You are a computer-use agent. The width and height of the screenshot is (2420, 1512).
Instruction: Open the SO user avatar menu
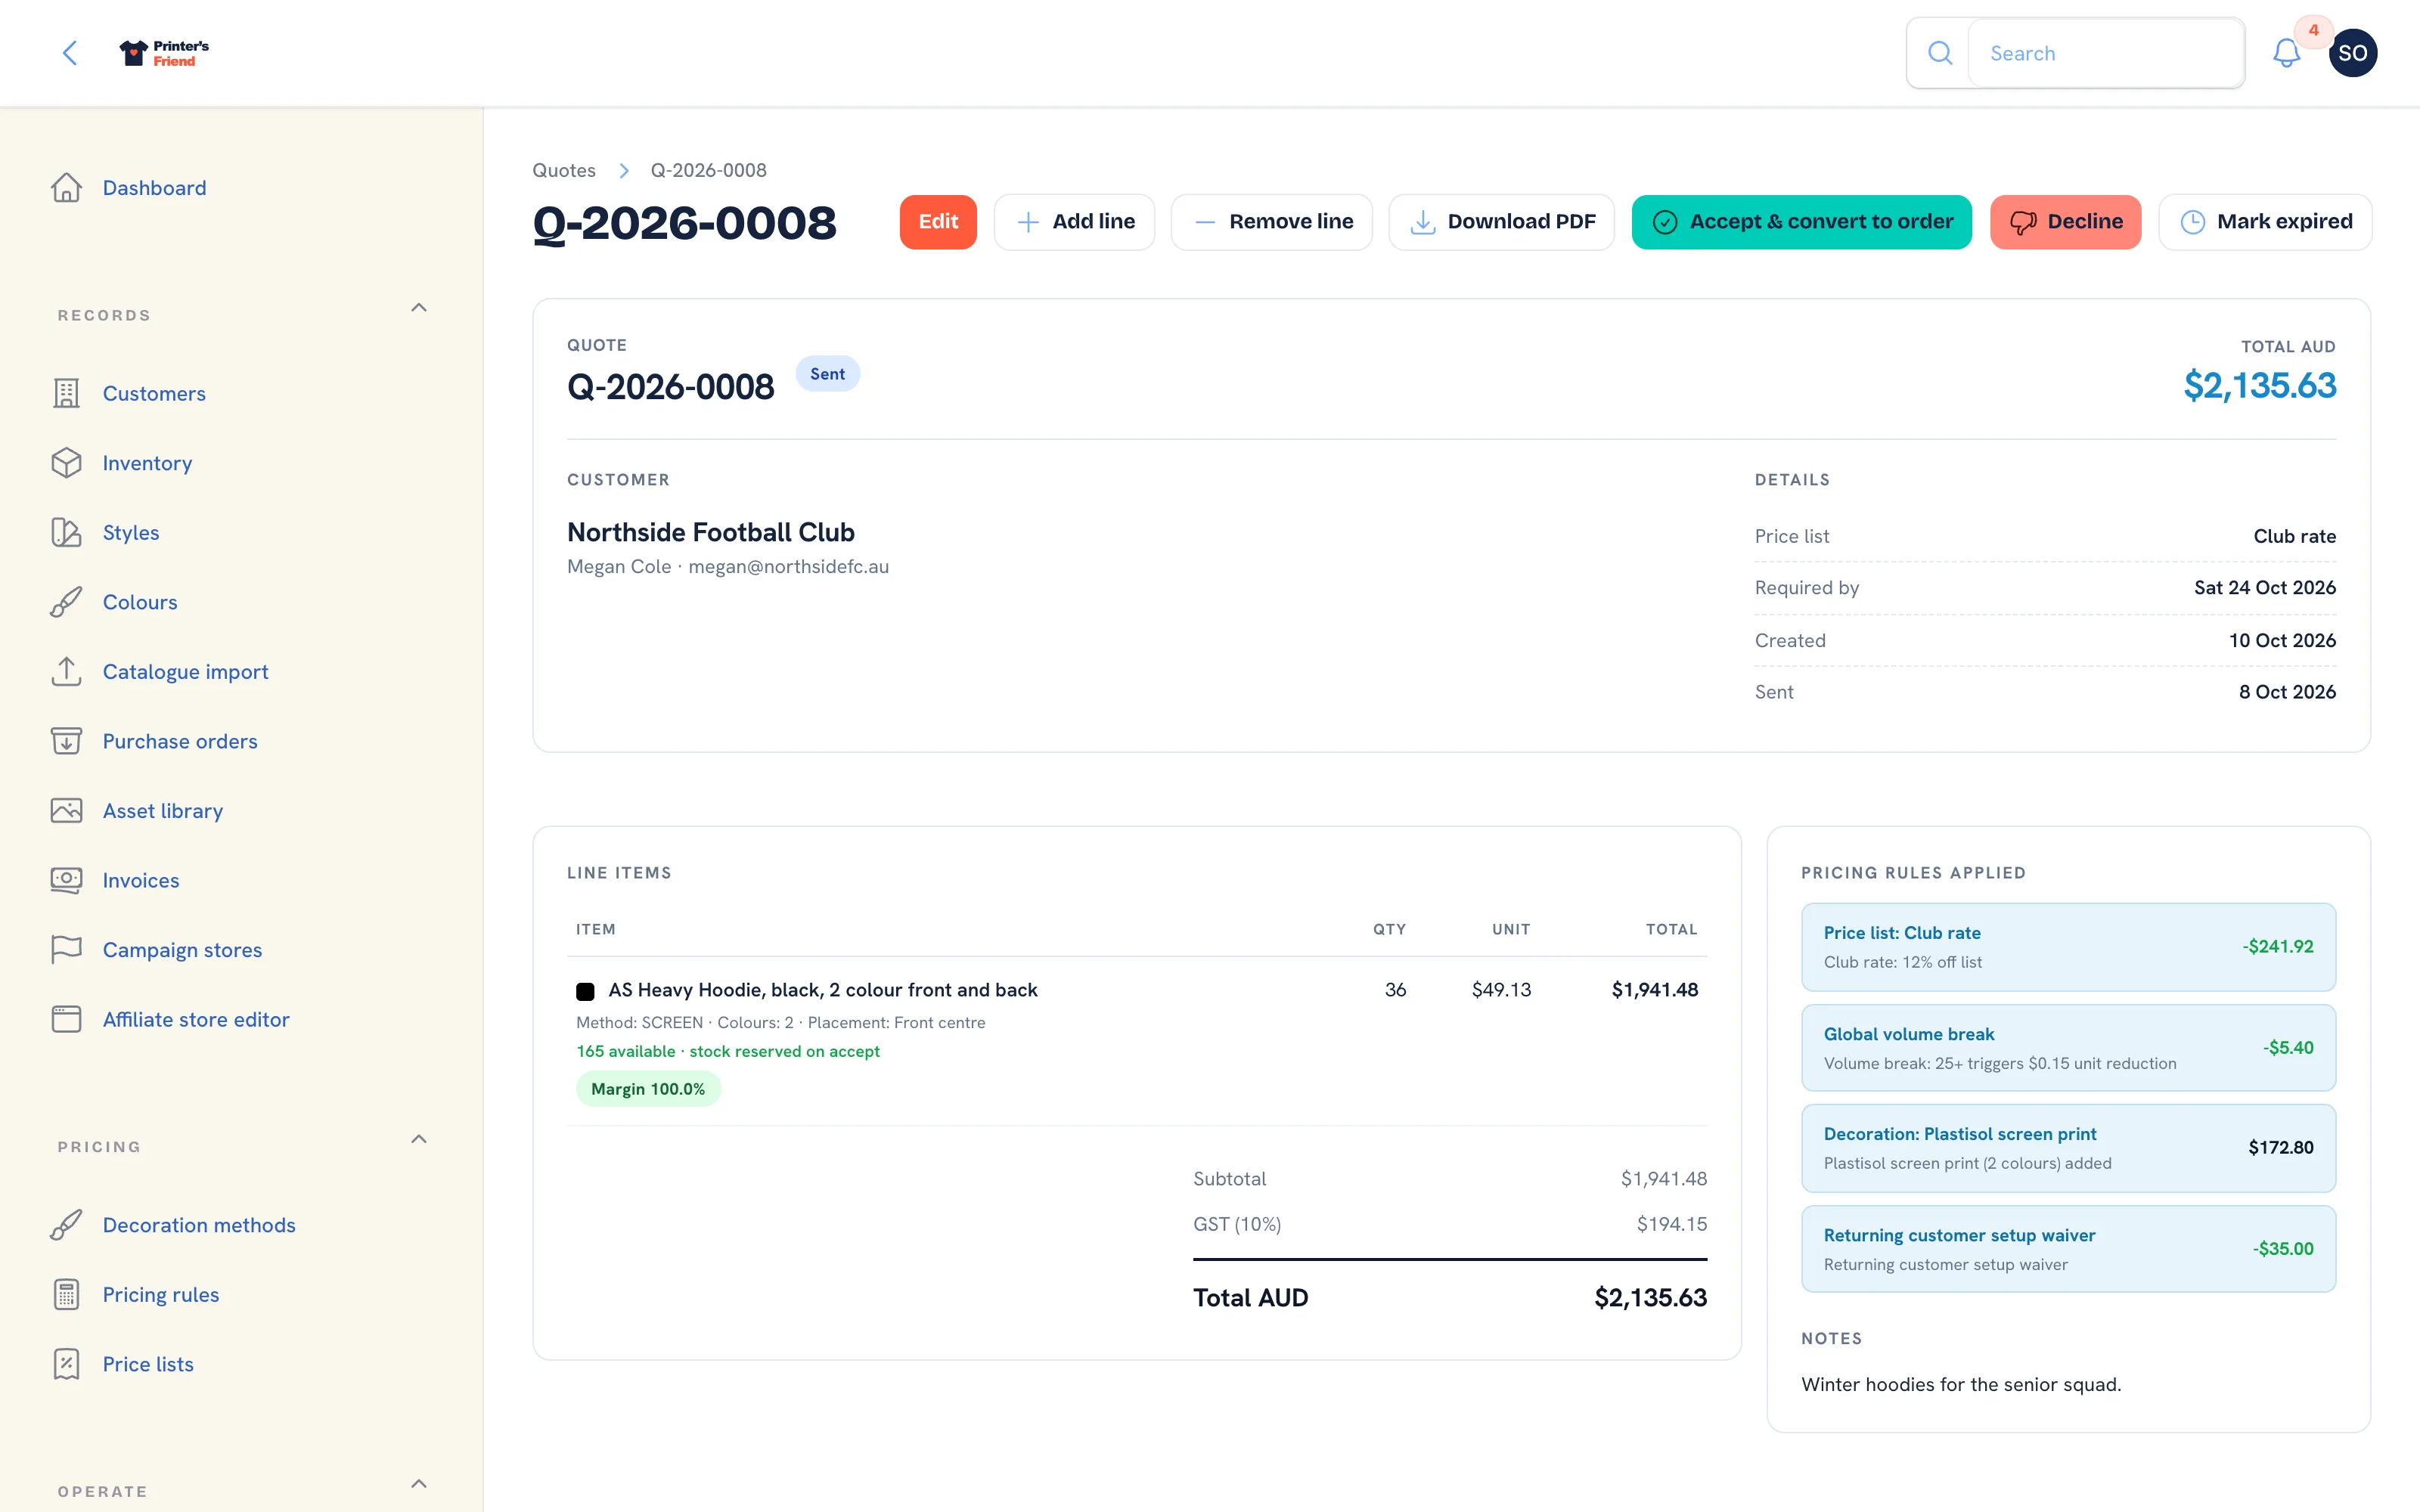coord(2352,53)
